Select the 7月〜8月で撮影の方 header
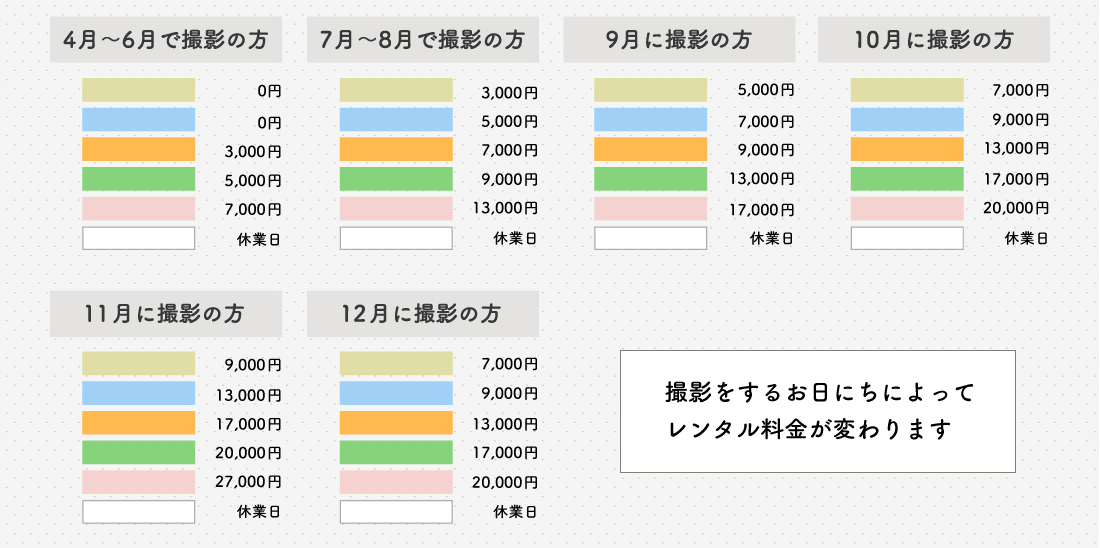The width and height of the screenshot is (1100, 548). 423,40
